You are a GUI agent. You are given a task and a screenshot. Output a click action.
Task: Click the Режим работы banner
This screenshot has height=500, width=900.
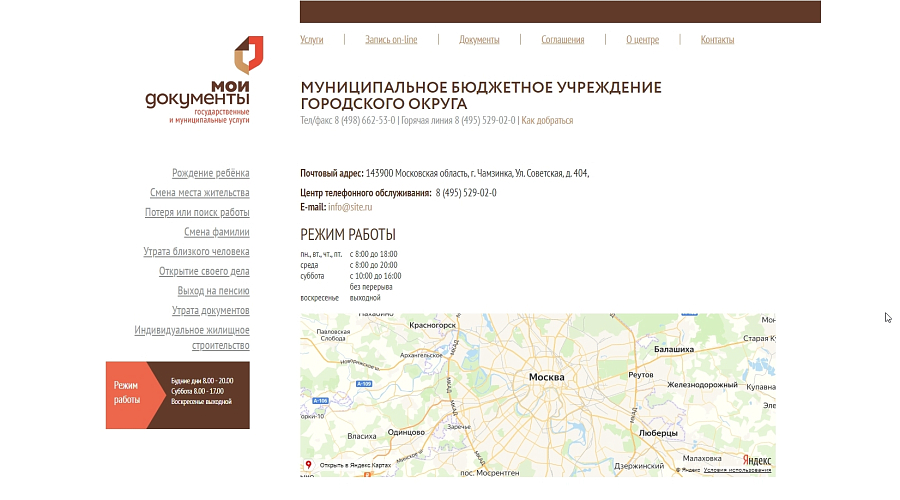coord(178,395)
